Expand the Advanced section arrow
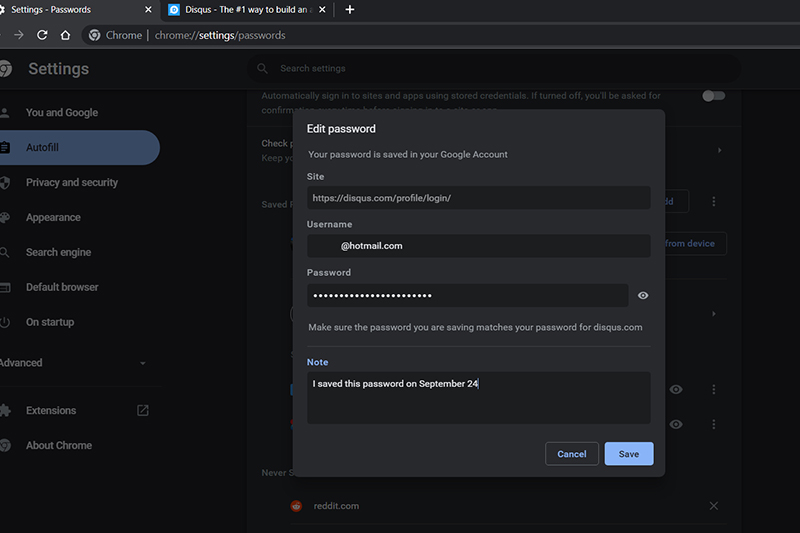 click(x=142, y=363)
